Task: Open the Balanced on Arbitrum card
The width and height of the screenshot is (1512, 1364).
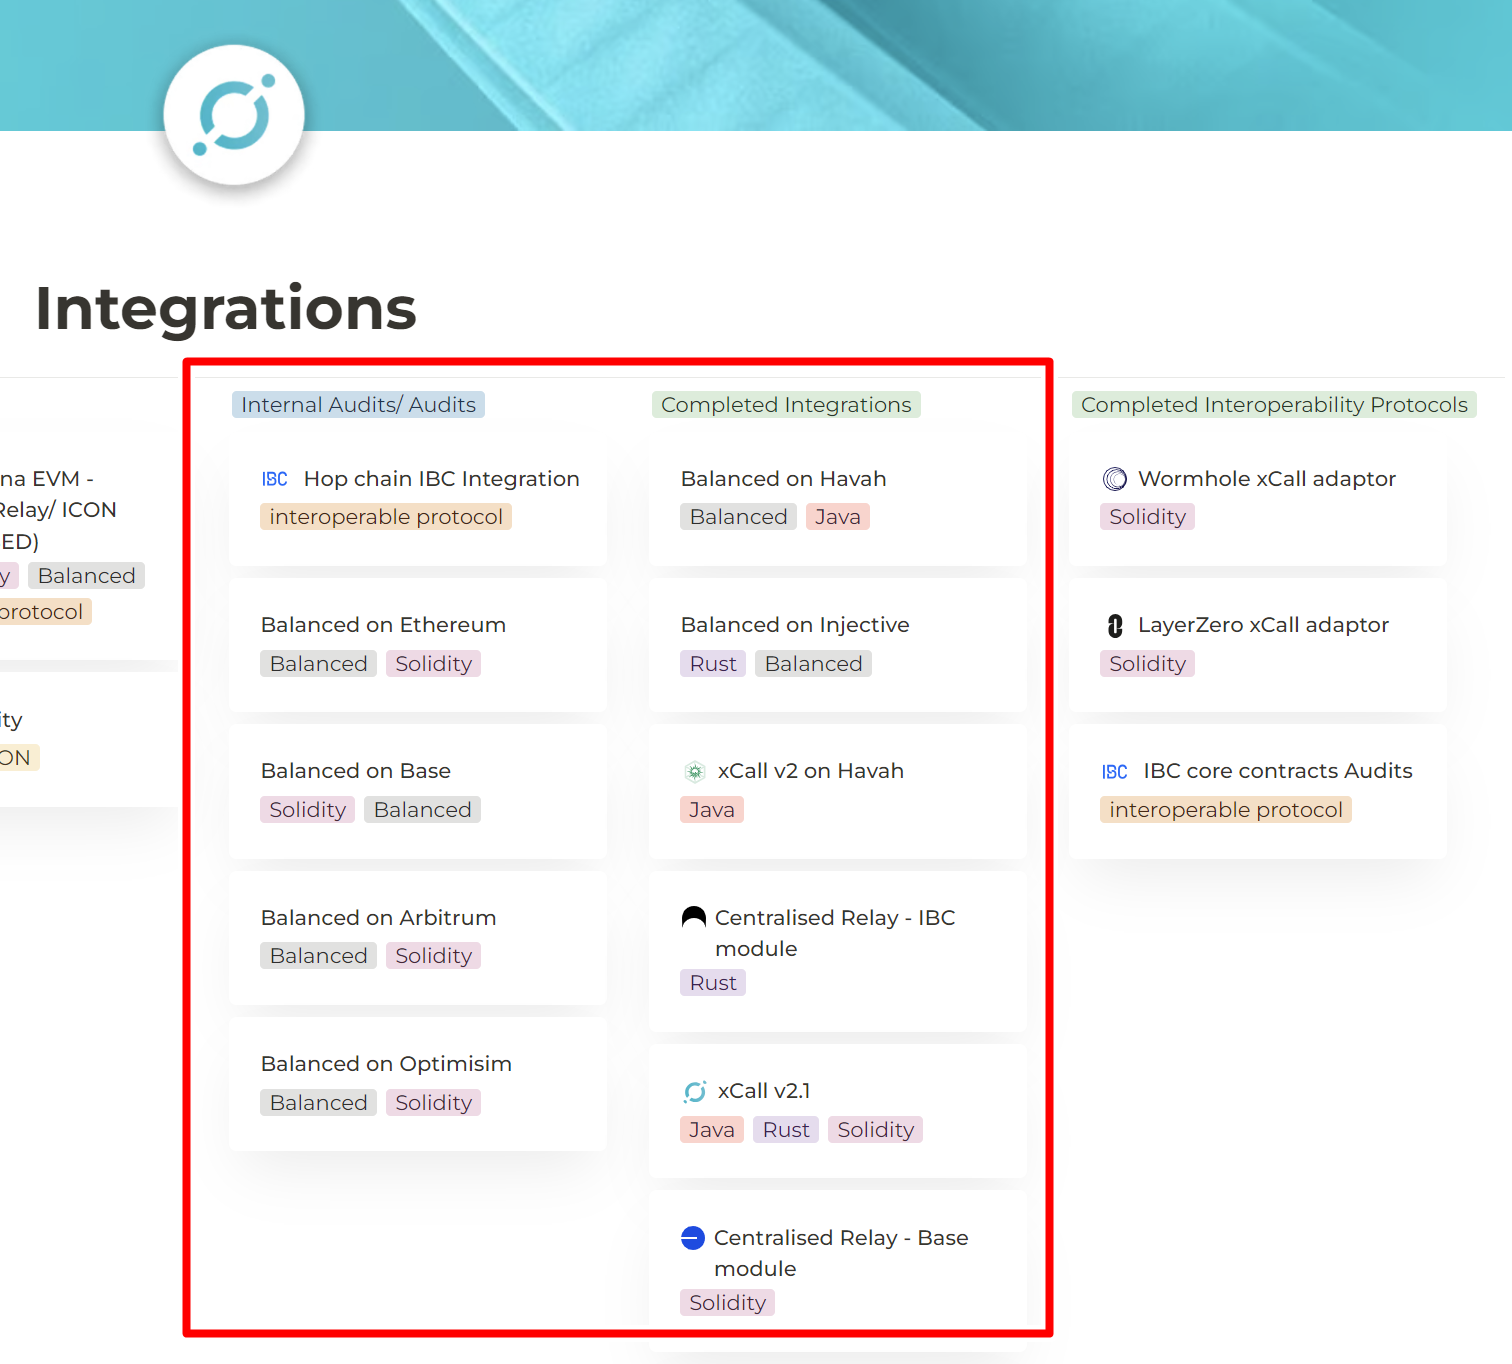Action: click(418, 938)
